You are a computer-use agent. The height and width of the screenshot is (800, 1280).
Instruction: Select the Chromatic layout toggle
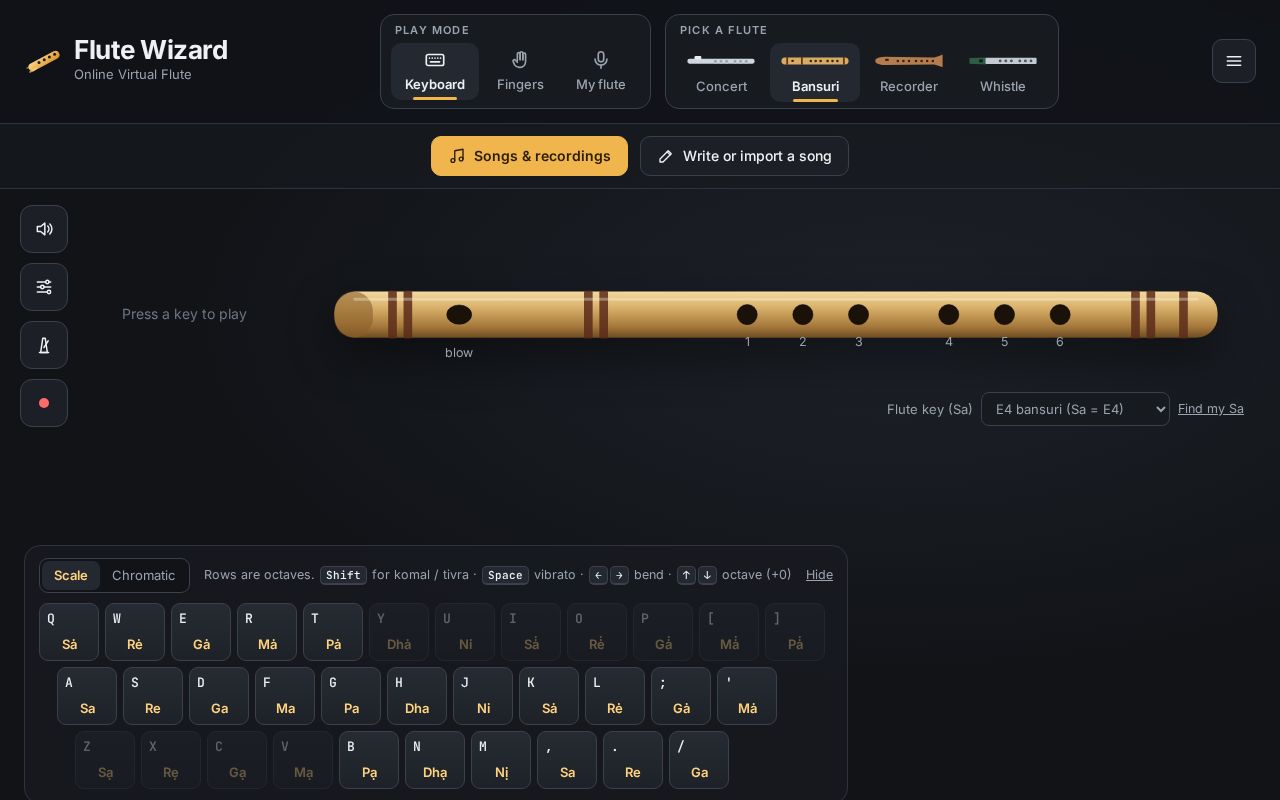point(143,575)
